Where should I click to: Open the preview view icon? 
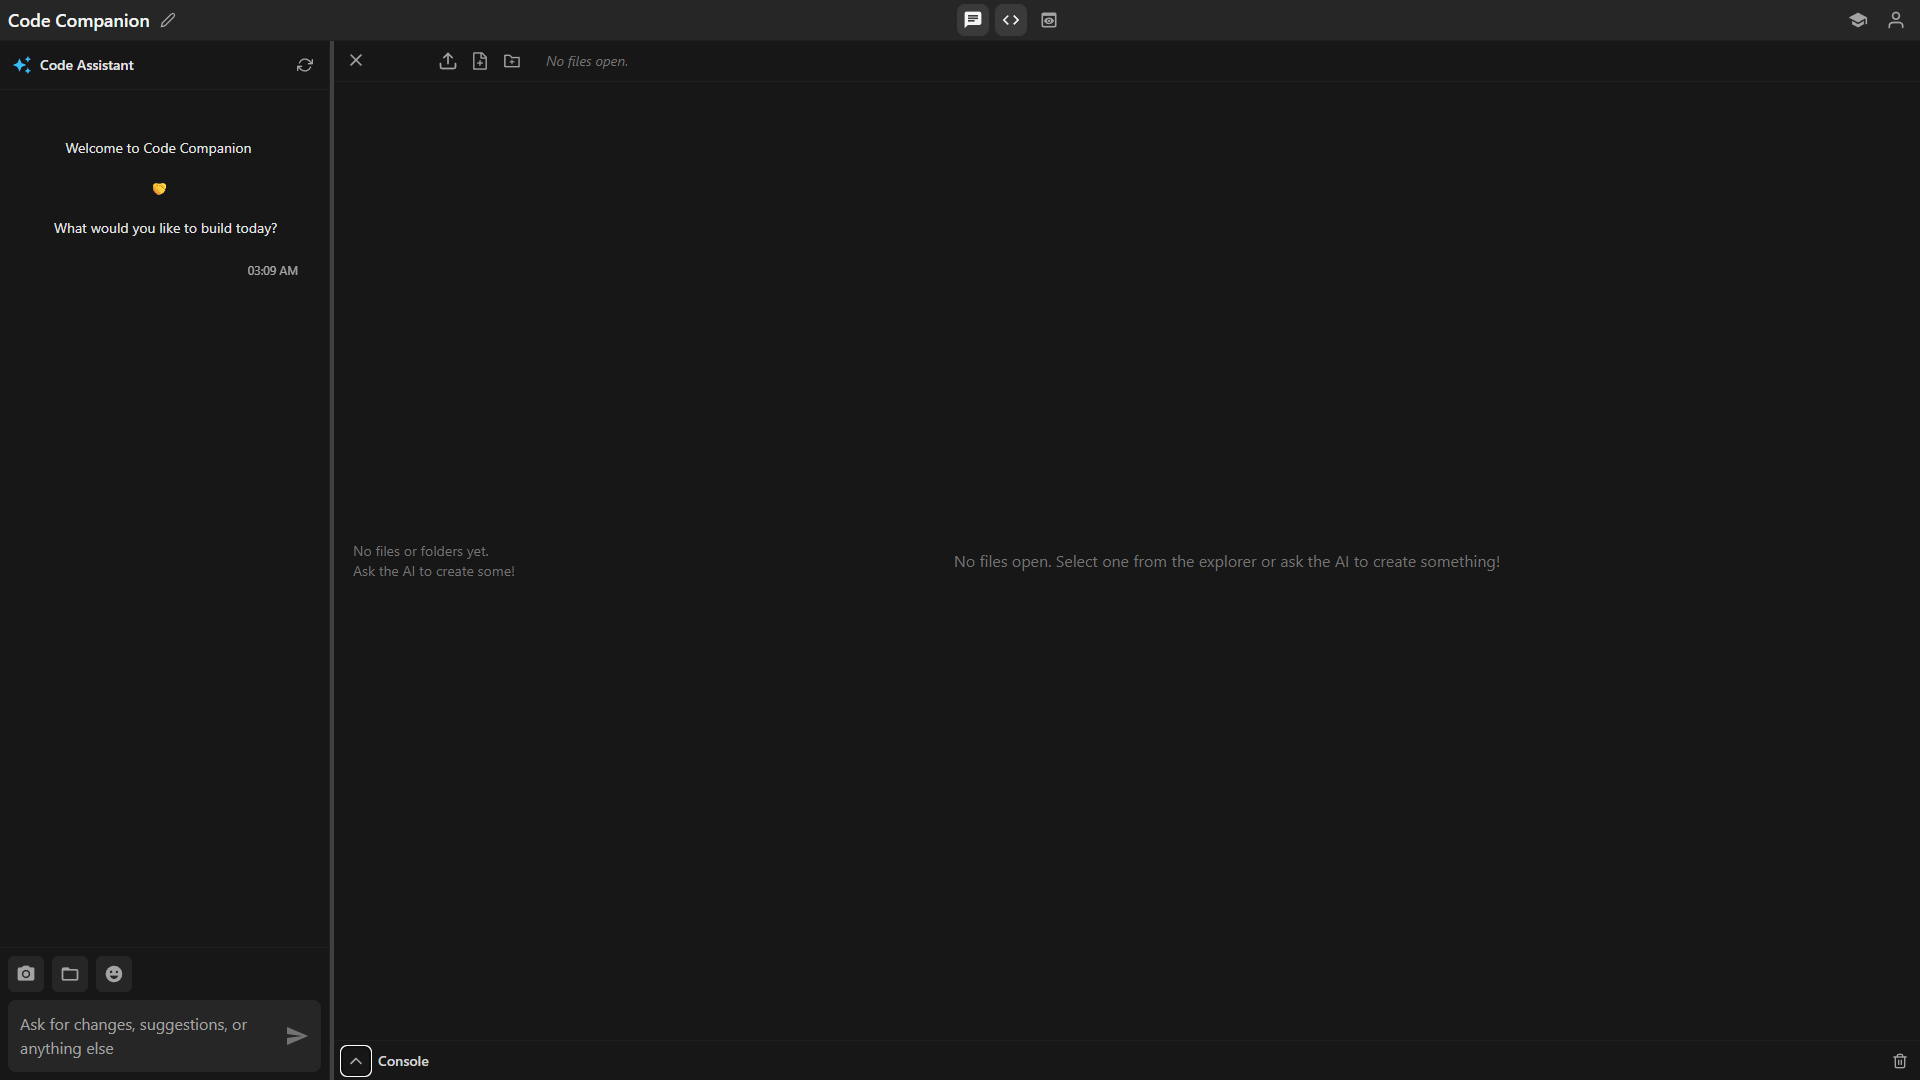pyautogui.click(x=1049, y=20)
